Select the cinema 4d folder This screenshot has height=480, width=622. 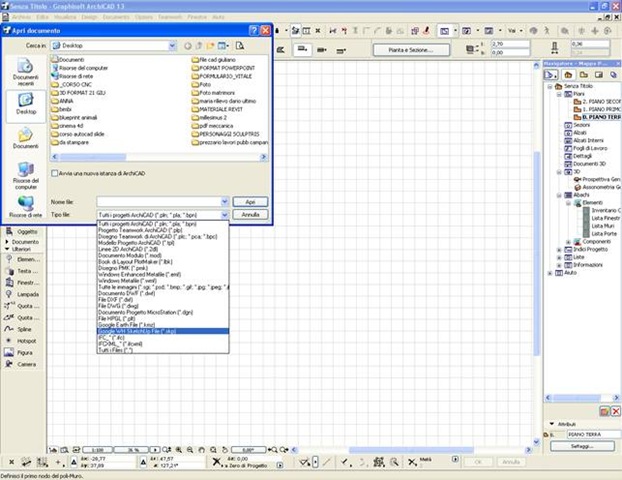(x=67, y=126)
